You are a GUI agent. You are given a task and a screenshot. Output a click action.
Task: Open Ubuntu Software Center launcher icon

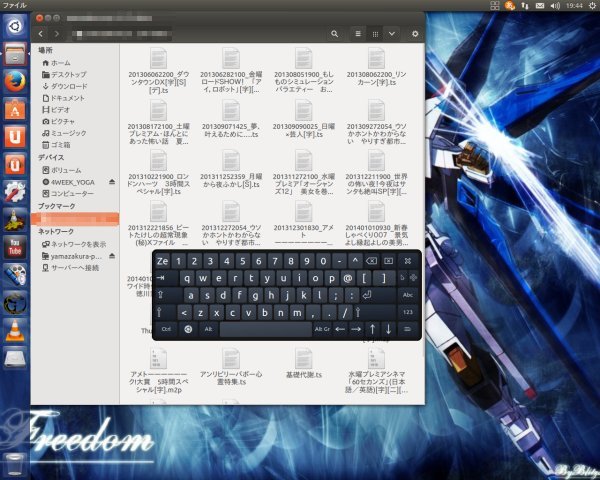(x=15, y=109)
